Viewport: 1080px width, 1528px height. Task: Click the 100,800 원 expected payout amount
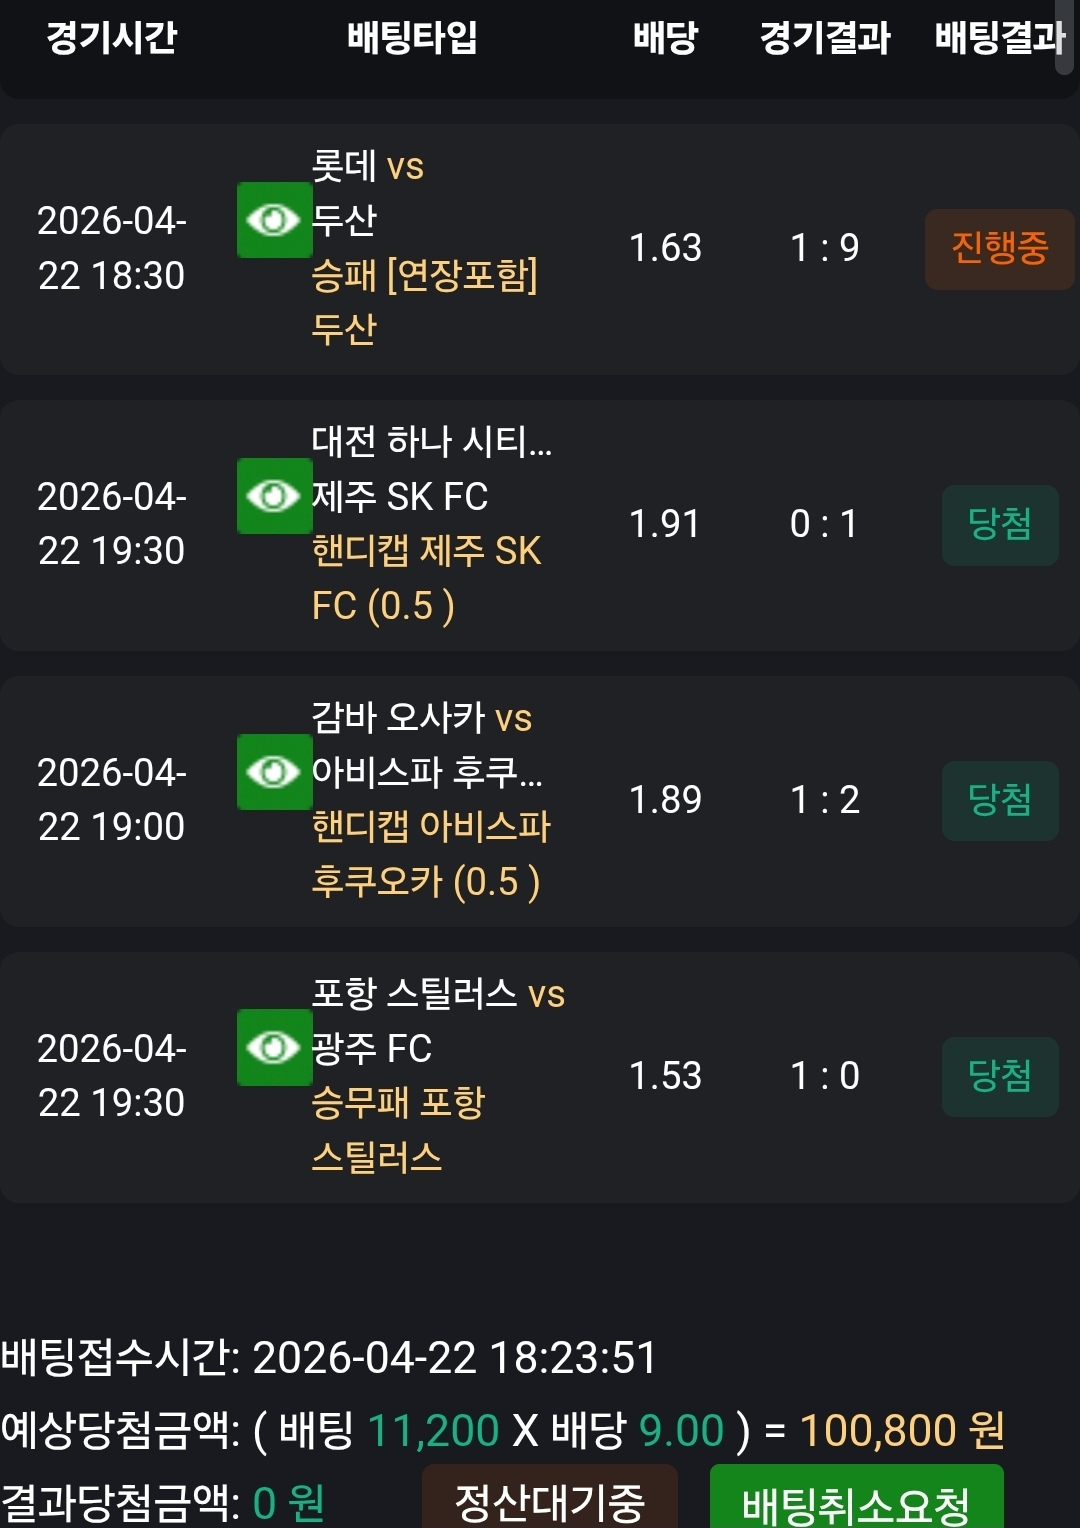coord(902,1431)
